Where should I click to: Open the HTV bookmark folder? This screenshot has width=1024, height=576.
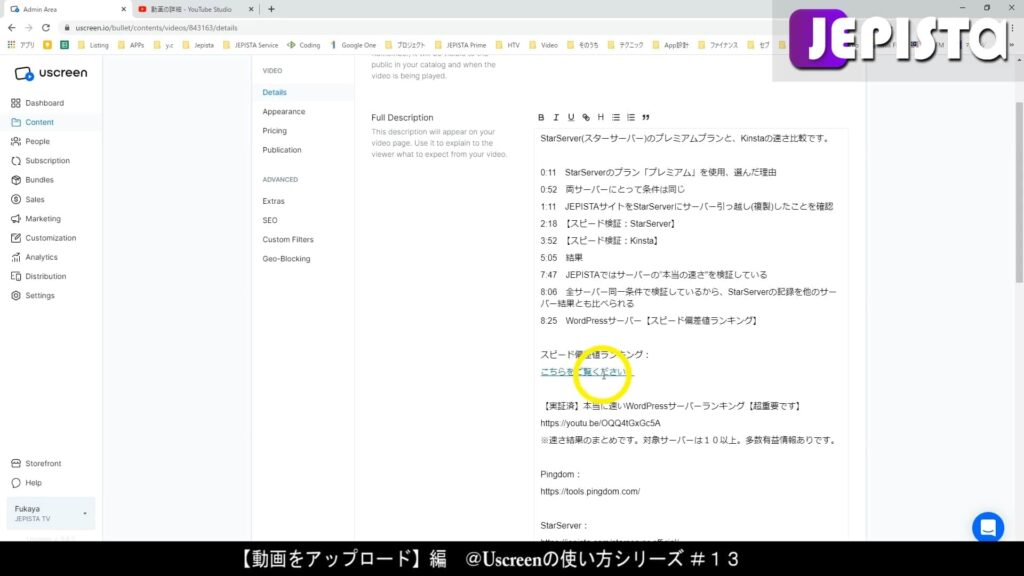507,45
